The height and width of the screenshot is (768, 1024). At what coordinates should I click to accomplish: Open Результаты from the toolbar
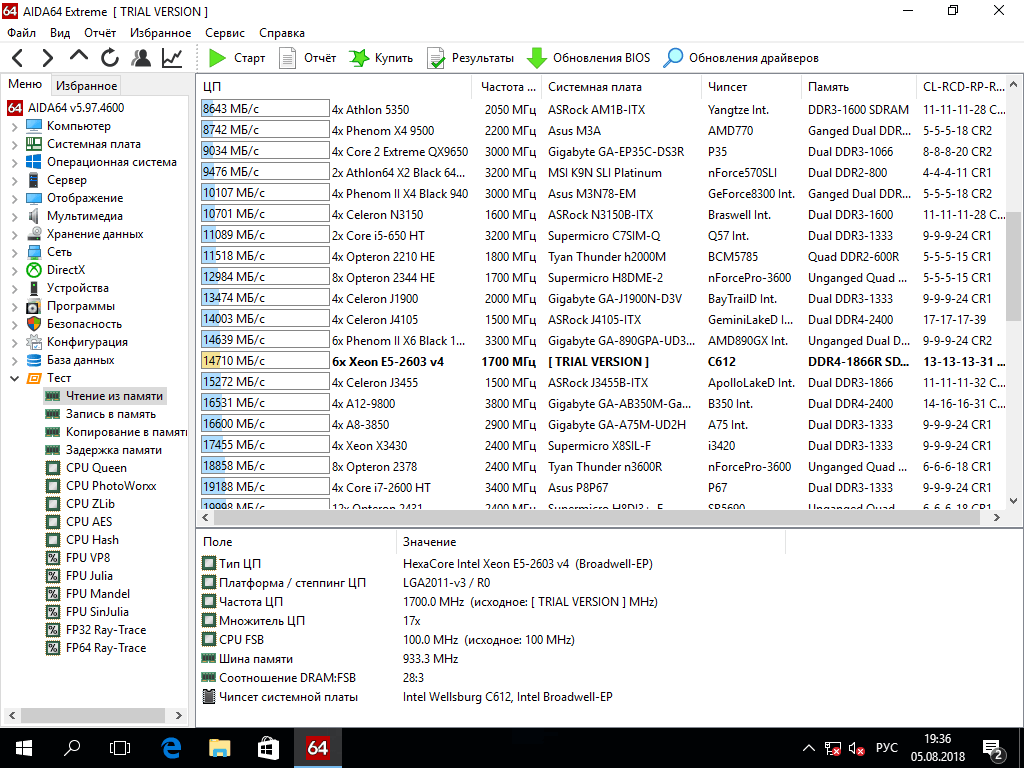470,58
